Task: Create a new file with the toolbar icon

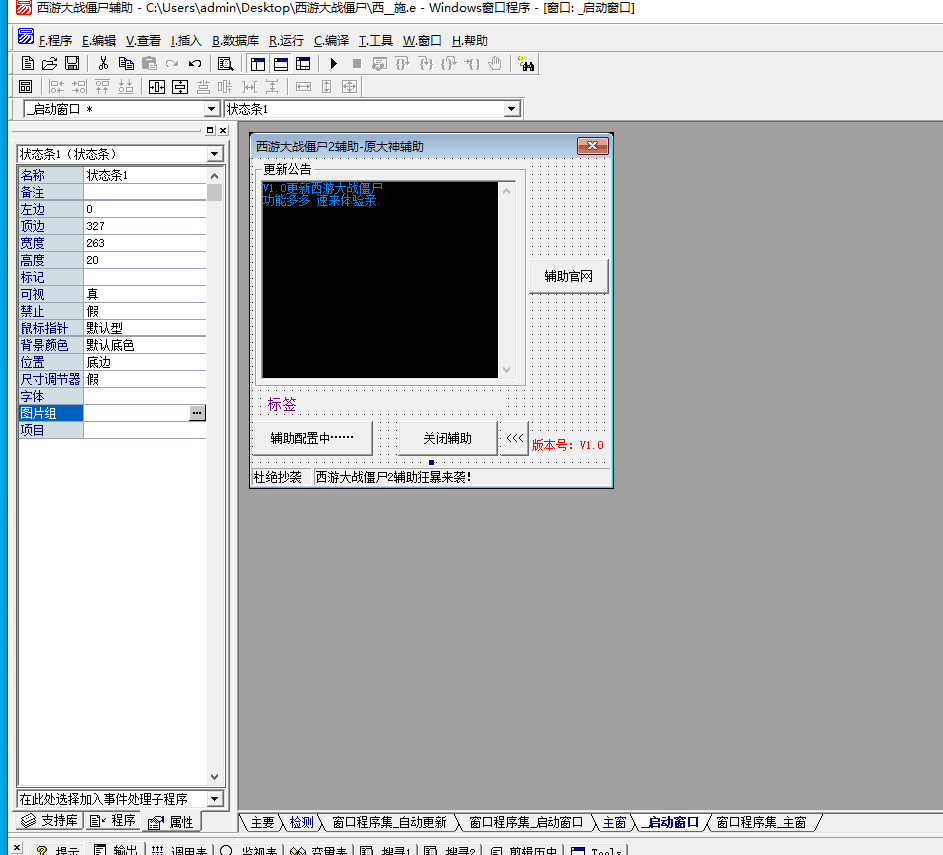Action: coord(28,63)
